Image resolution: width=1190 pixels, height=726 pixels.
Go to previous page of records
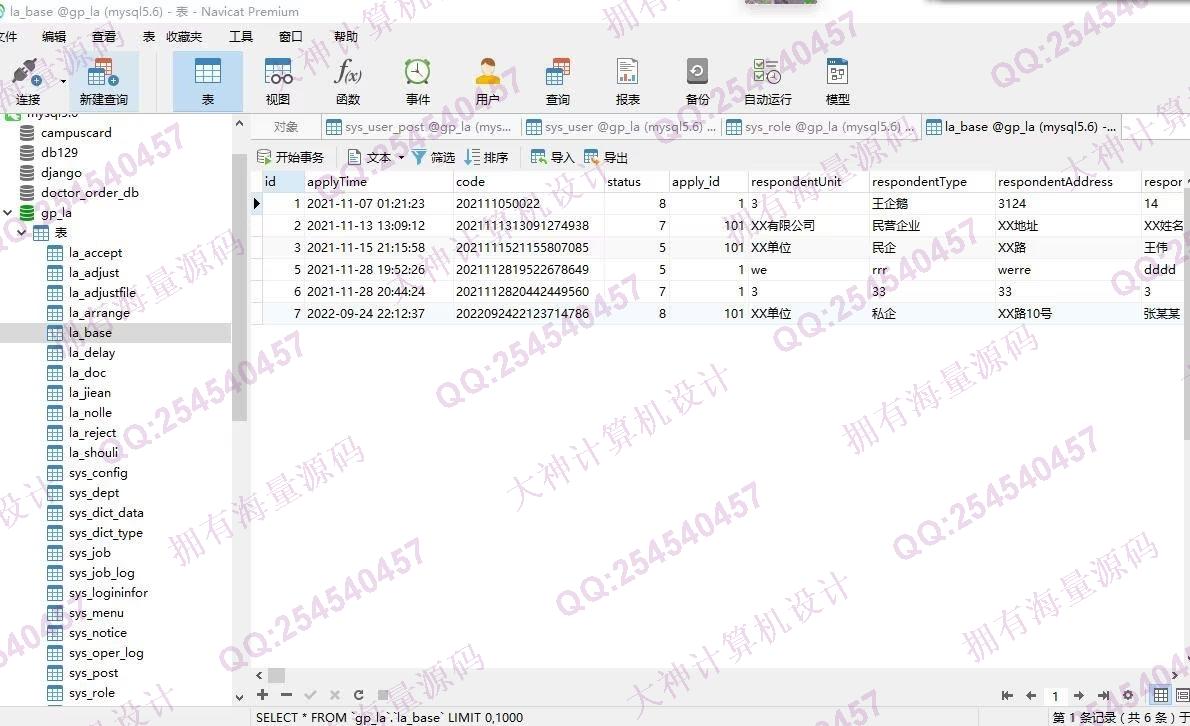pyautogui.click(x=1031, y=695)
